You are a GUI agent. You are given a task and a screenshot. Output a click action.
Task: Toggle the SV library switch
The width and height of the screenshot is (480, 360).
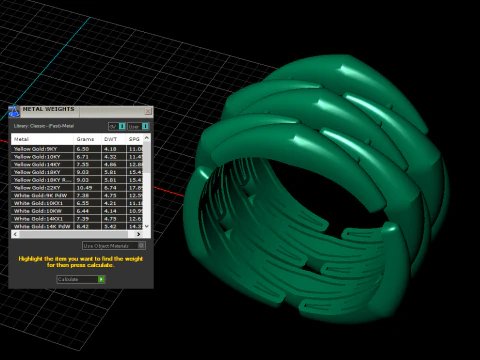pos(117,126)
